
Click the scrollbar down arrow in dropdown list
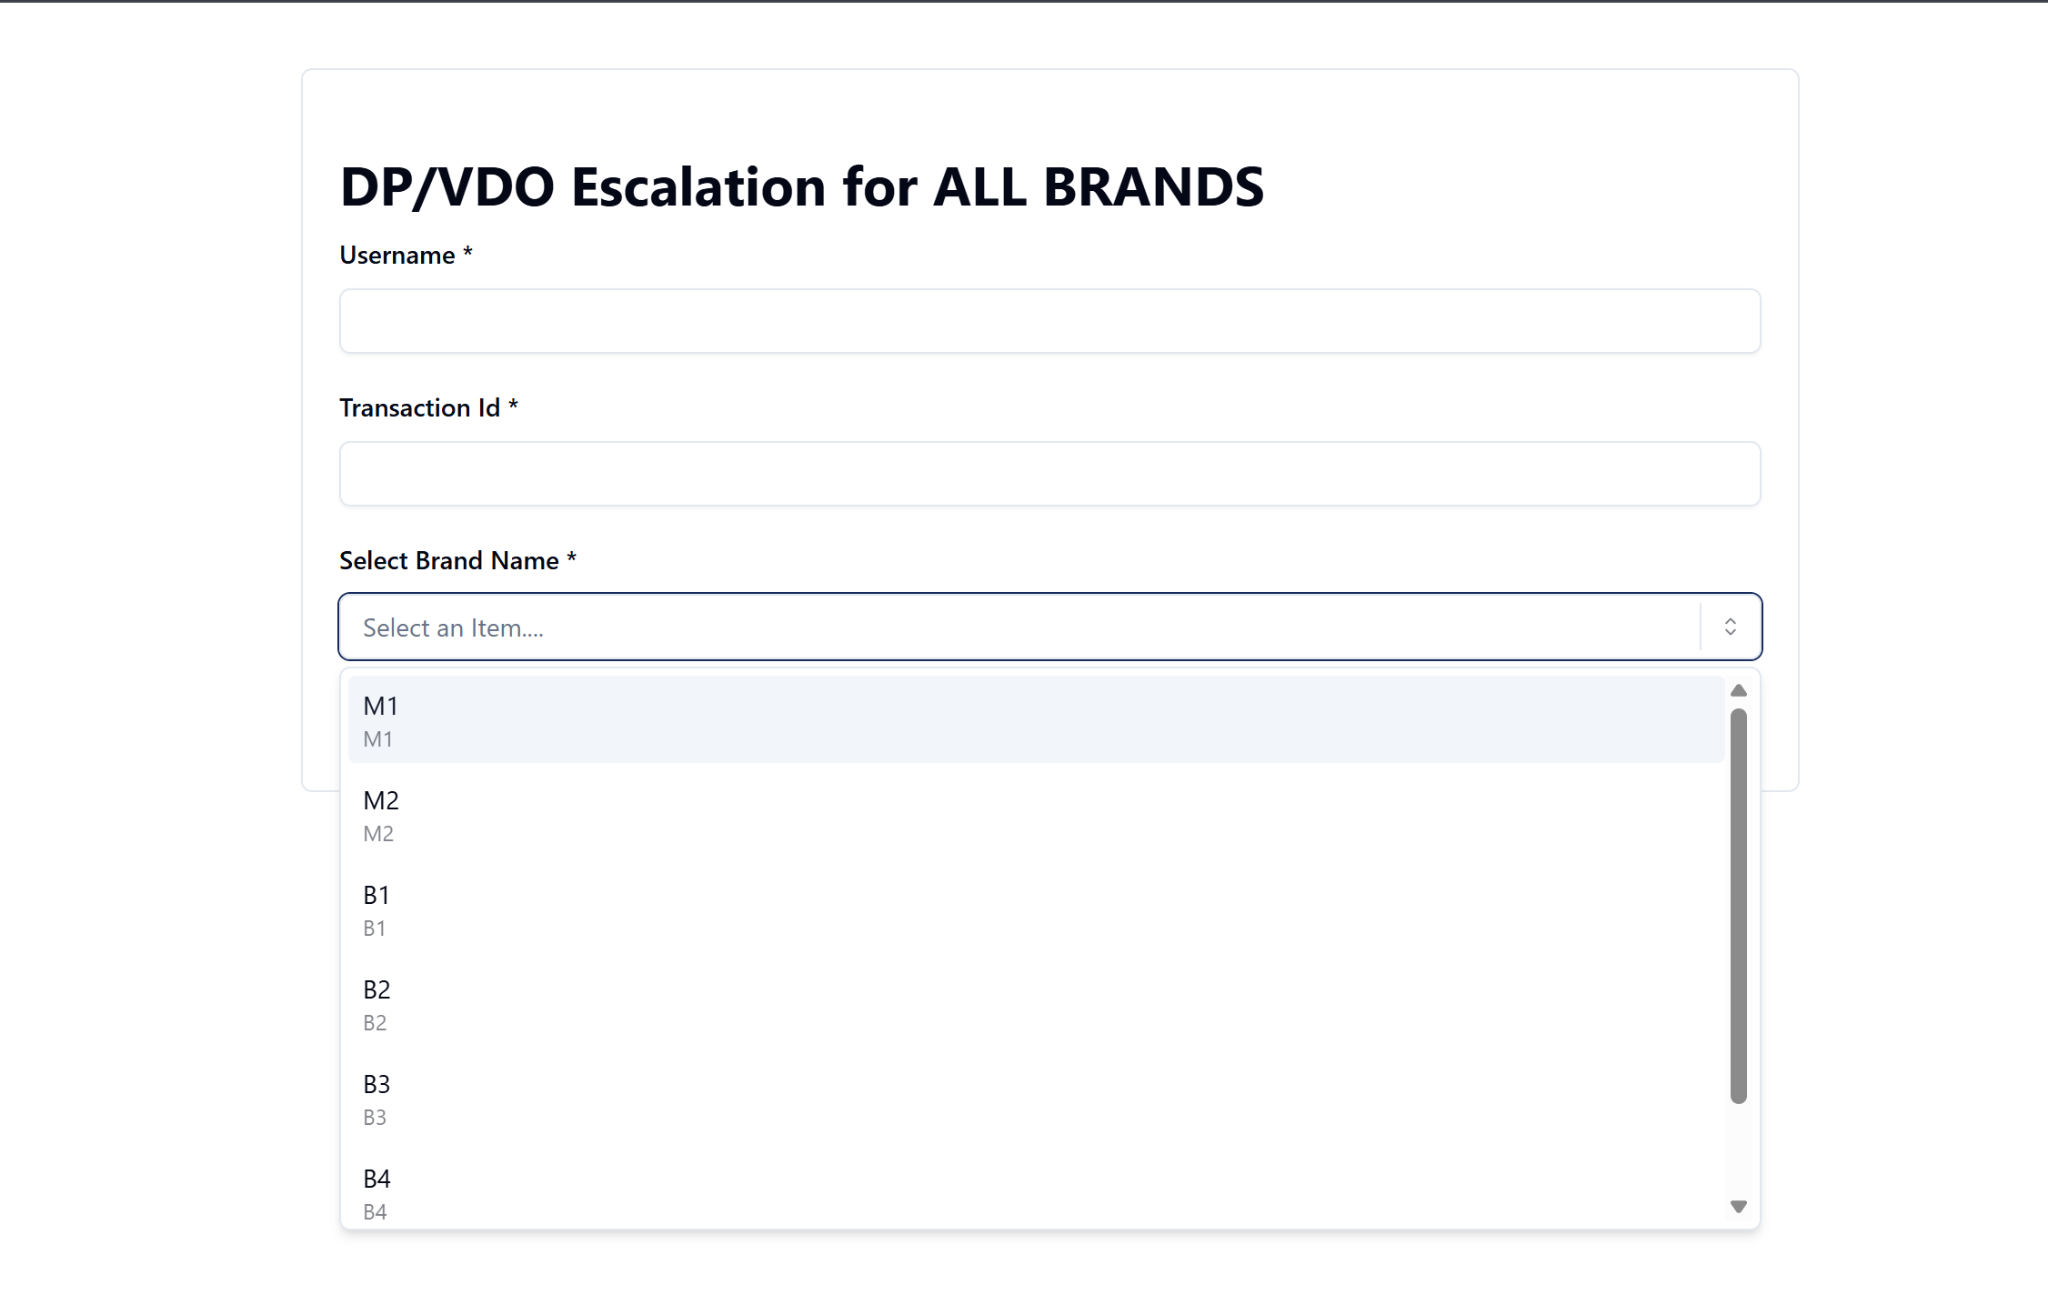coord(1738,1207)
